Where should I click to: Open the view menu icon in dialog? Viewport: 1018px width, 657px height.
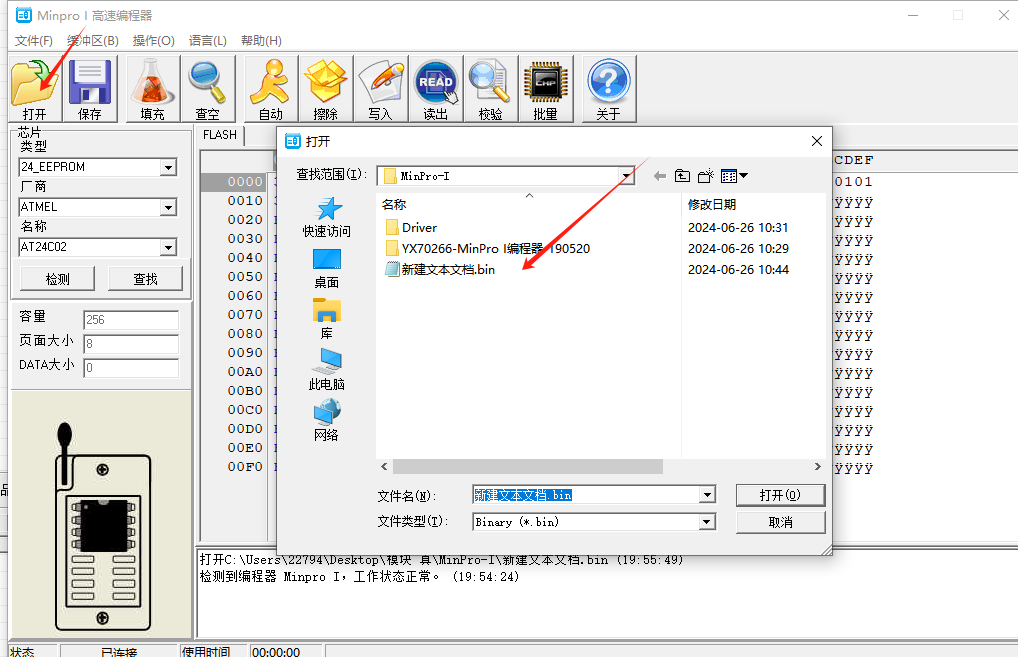(x=734, y=176)
